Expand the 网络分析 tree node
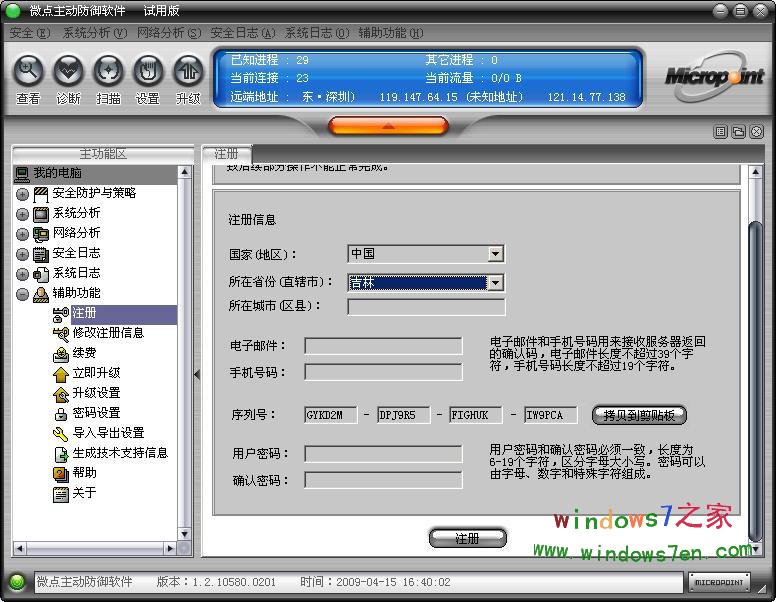This screenshot has width=776, height=602. pyautogui.click(x=22, y=234)
